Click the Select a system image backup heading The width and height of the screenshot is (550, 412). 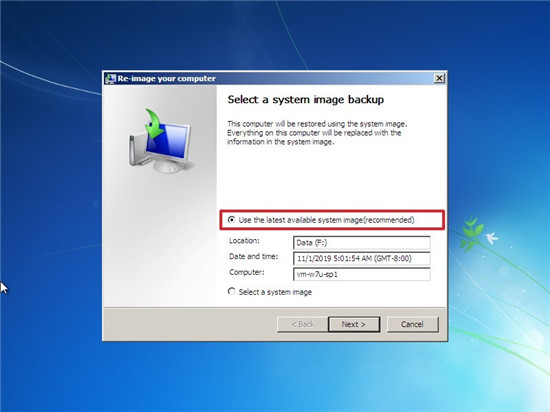point(306,100)
